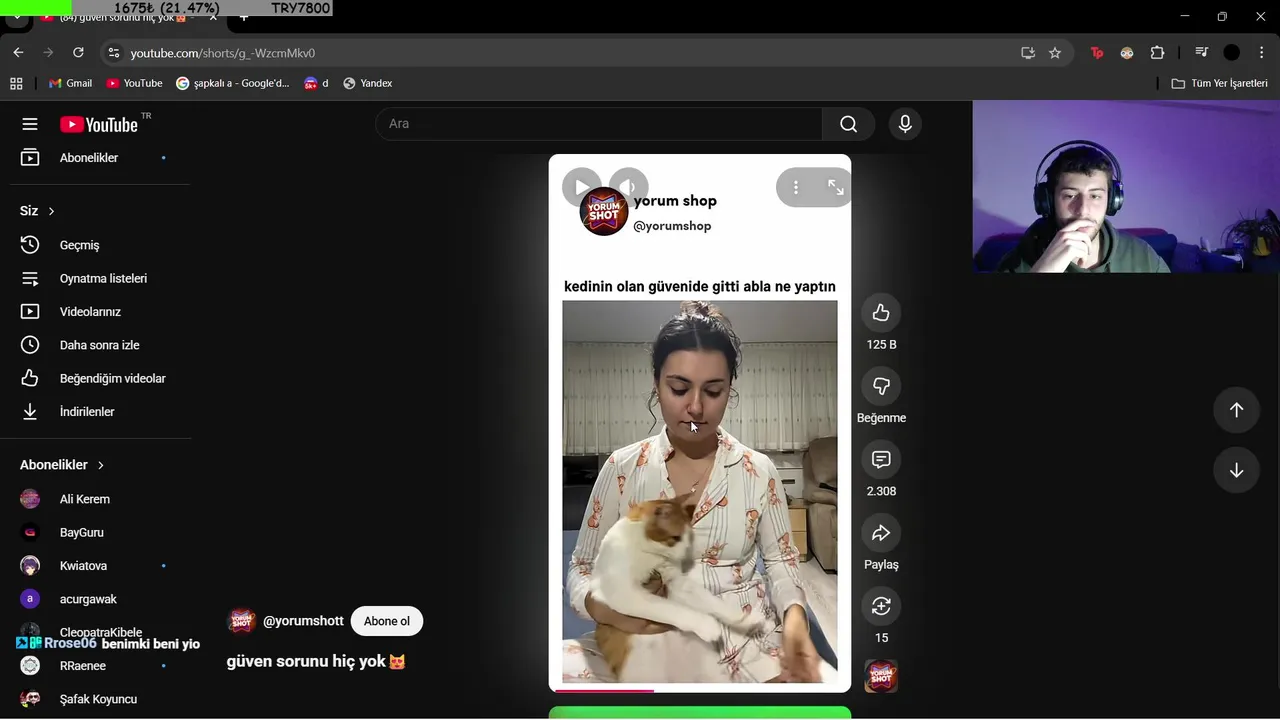Image resolution: width=1280 pixels, height=720 pixels.
Task: Open the Yandex bookmark
Action: click(x=367, y=83)
